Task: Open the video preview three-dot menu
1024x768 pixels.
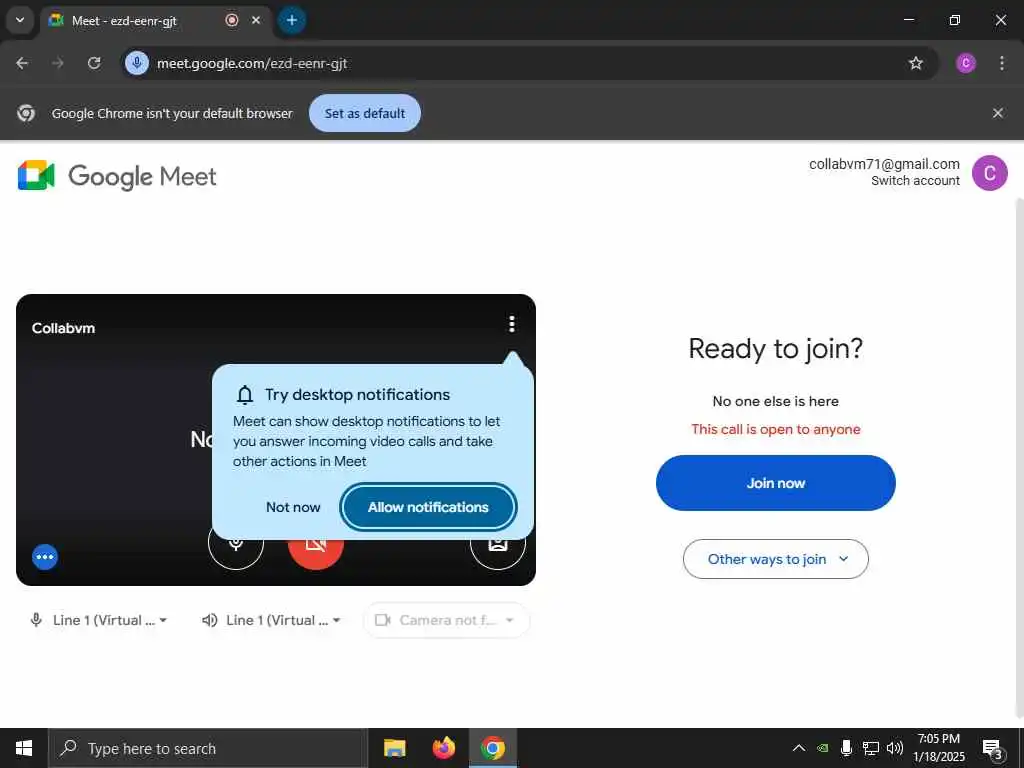Action: click(511, 324)
